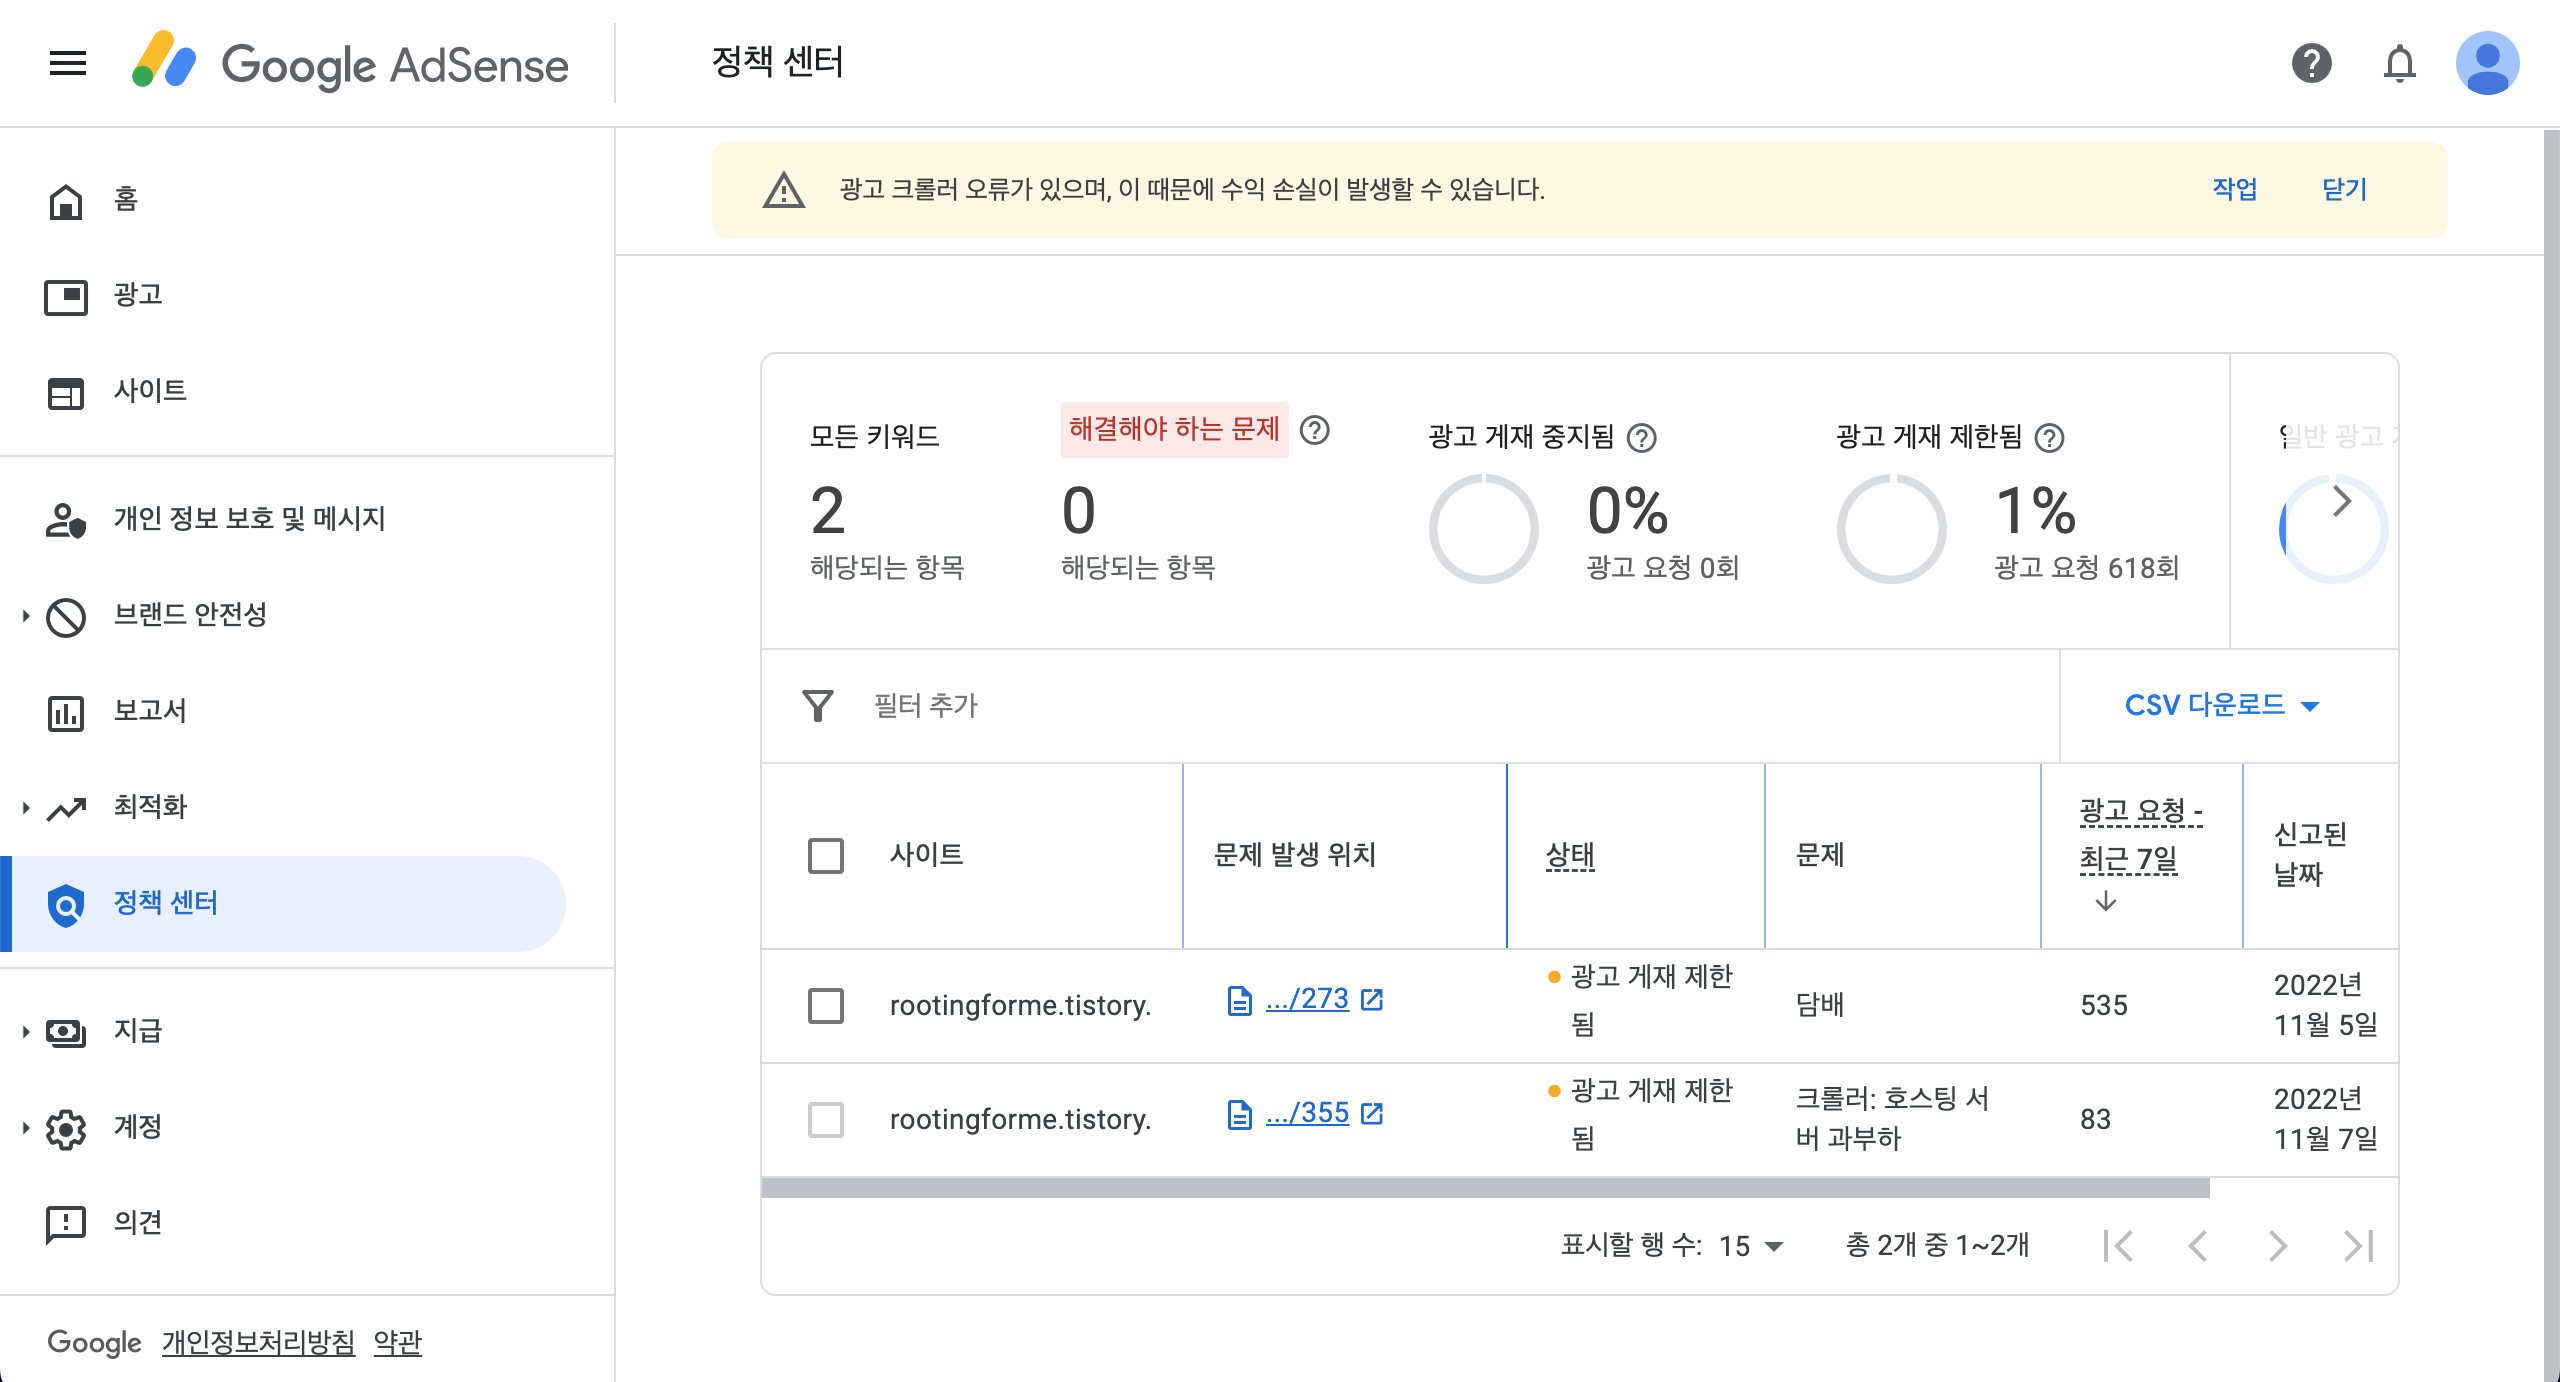Click the help icon beside 광고 게재 중지됨
Viewport: 2560px width, 1382px height.
click(x=1642, y=438)
